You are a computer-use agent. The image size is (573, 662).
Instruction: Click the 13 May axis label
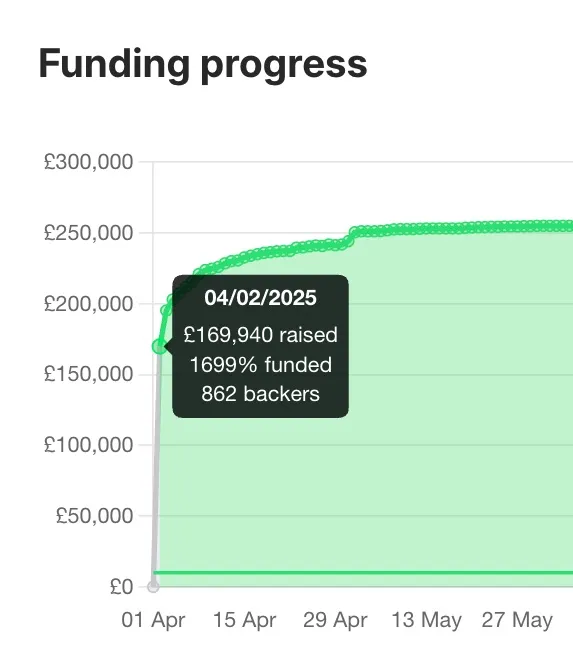426,621
